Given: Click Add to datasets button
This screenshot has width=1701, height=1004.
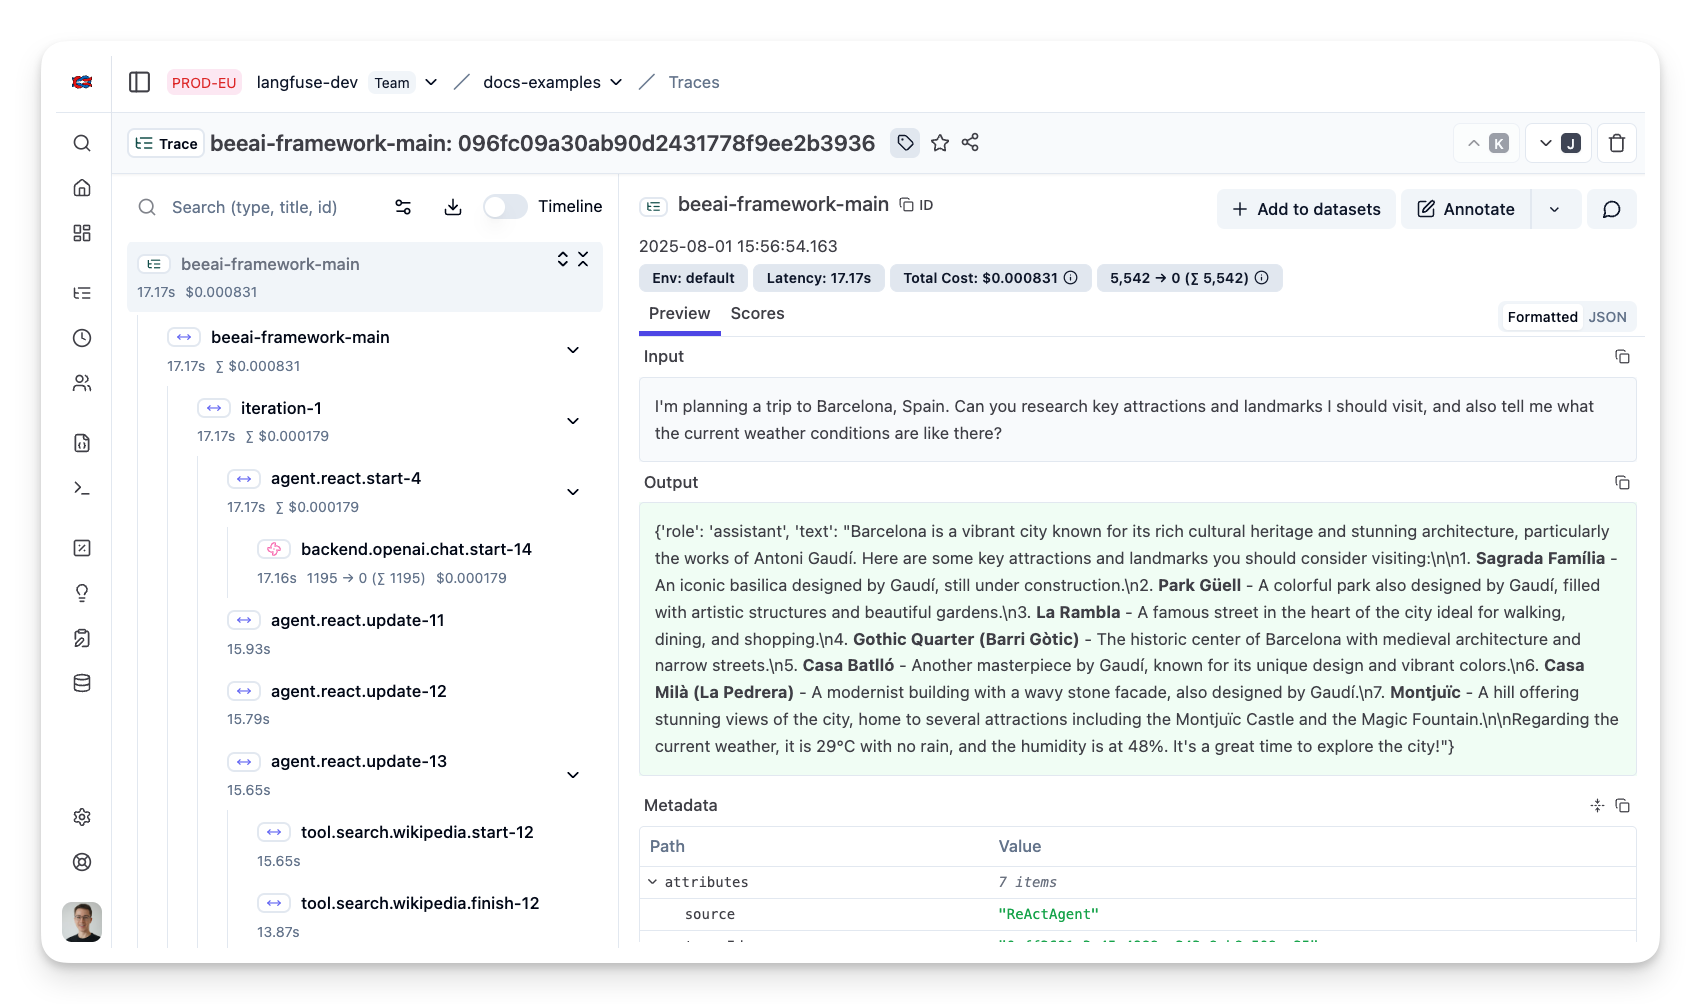Looking at the screenshot, I should click(1306, 209).
